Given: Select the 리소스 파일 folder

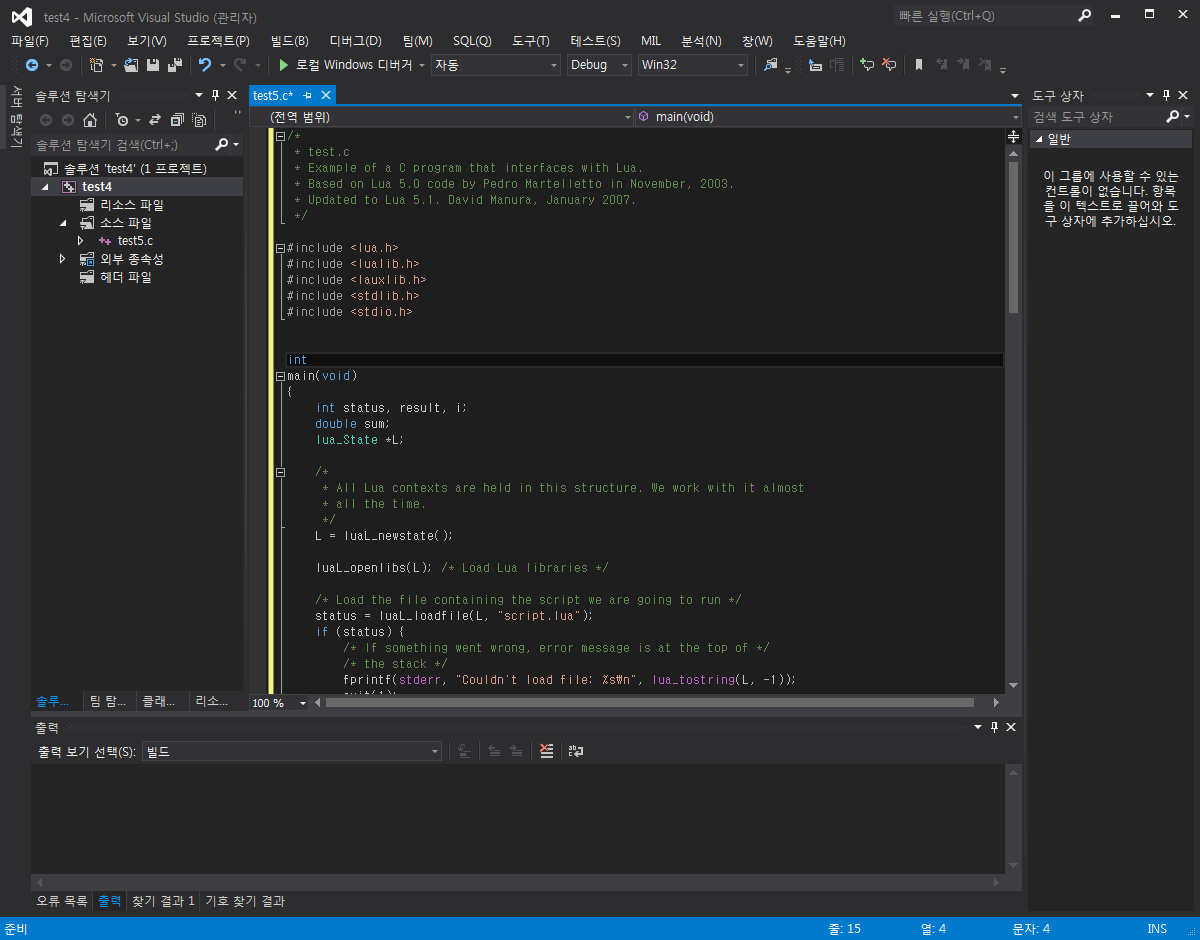Looking at the screenshot, I should coord(131,205).
